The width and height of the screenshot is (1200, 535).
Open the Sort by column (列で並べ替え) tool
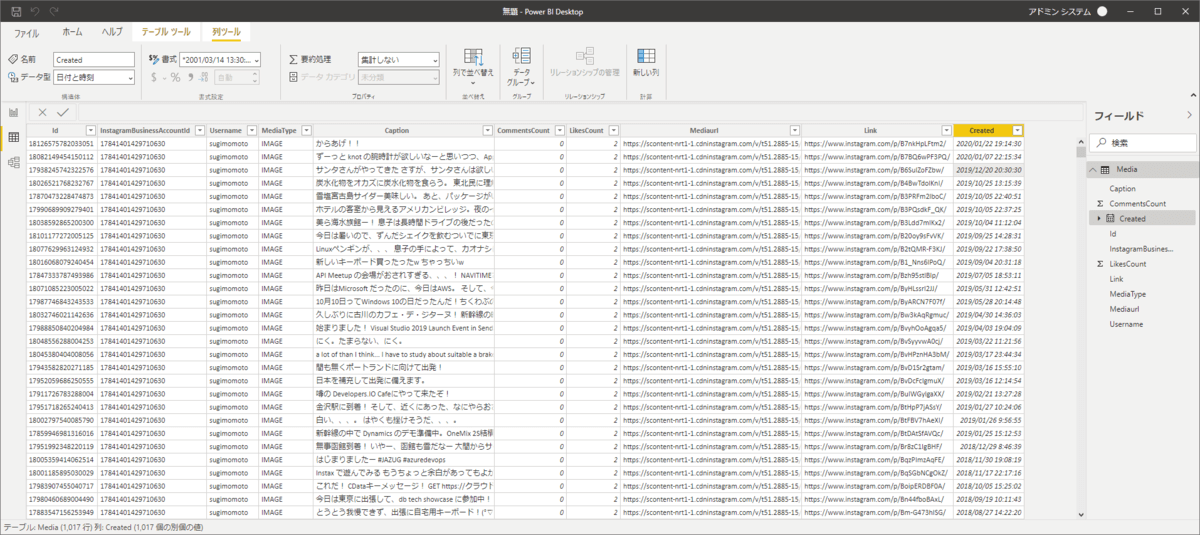[x=472, y=64]
